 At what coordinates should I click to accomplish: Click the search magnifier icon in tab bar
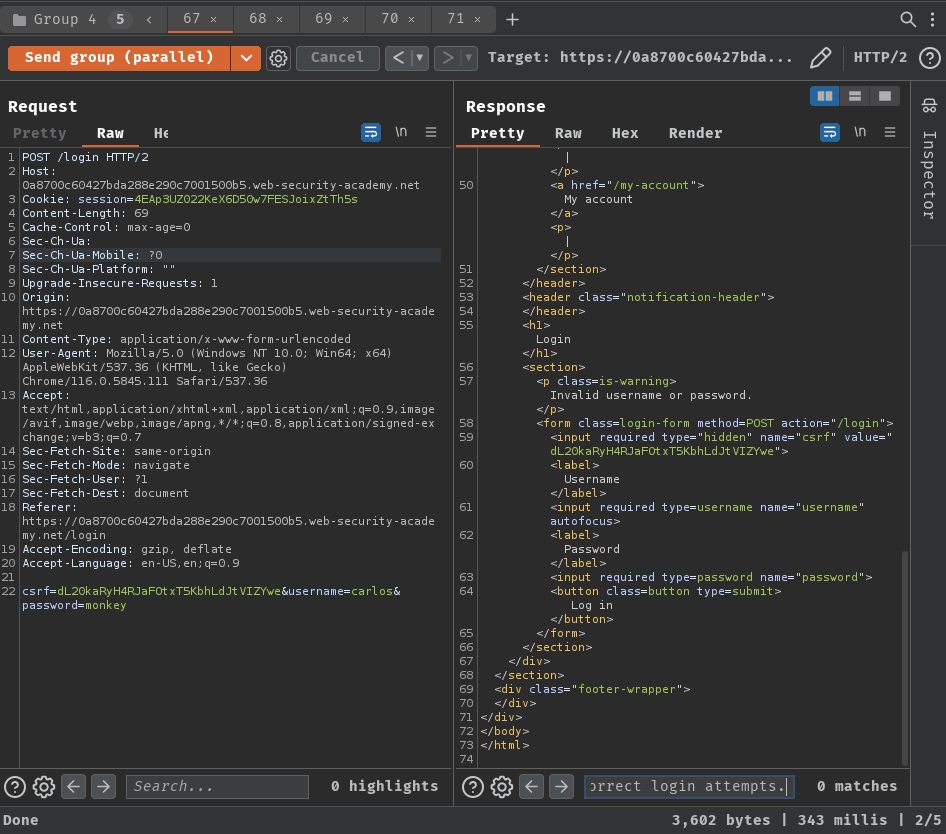tap(908, 19)
